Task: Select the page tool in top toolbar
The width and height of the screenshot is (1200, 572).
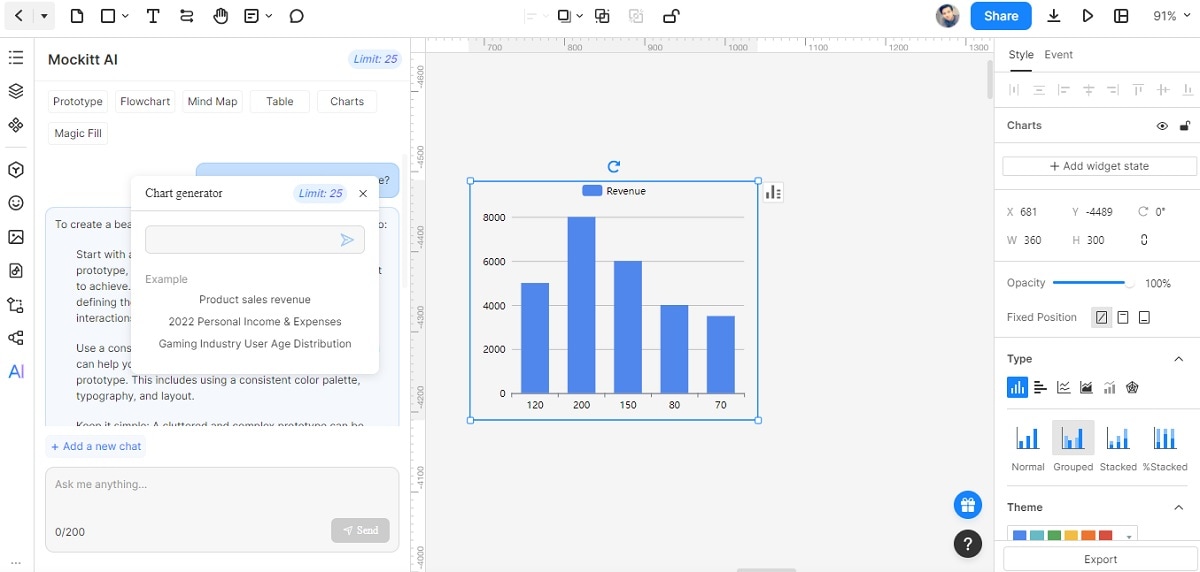Action: point(77,16)
